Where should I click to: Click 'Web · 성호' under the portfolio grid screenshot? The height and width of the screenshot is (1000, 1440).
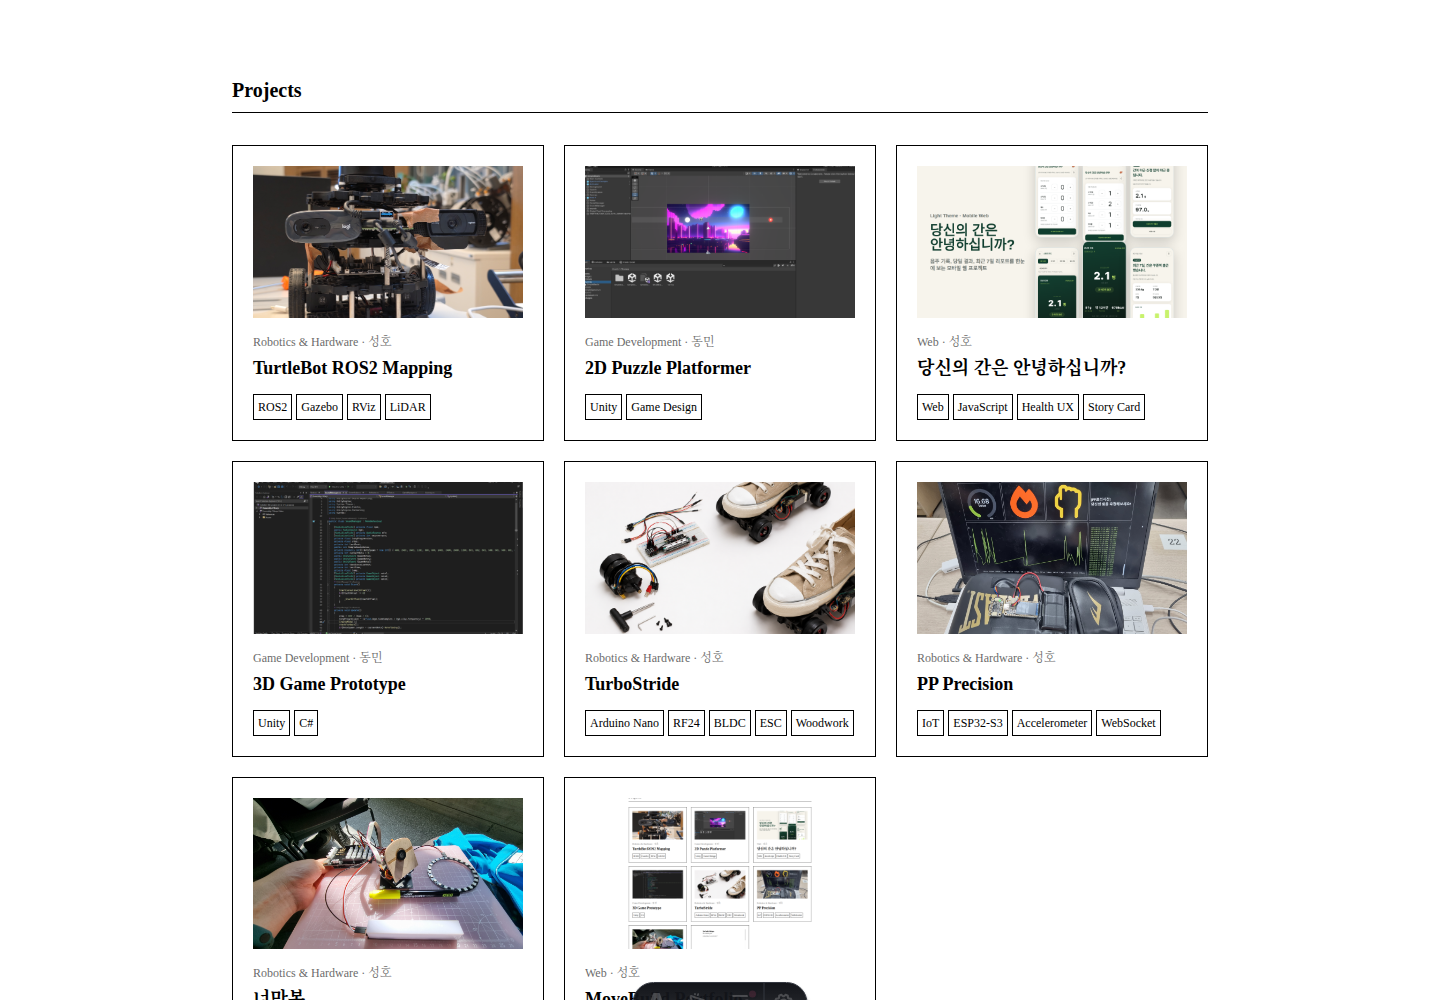pos(612,973)
